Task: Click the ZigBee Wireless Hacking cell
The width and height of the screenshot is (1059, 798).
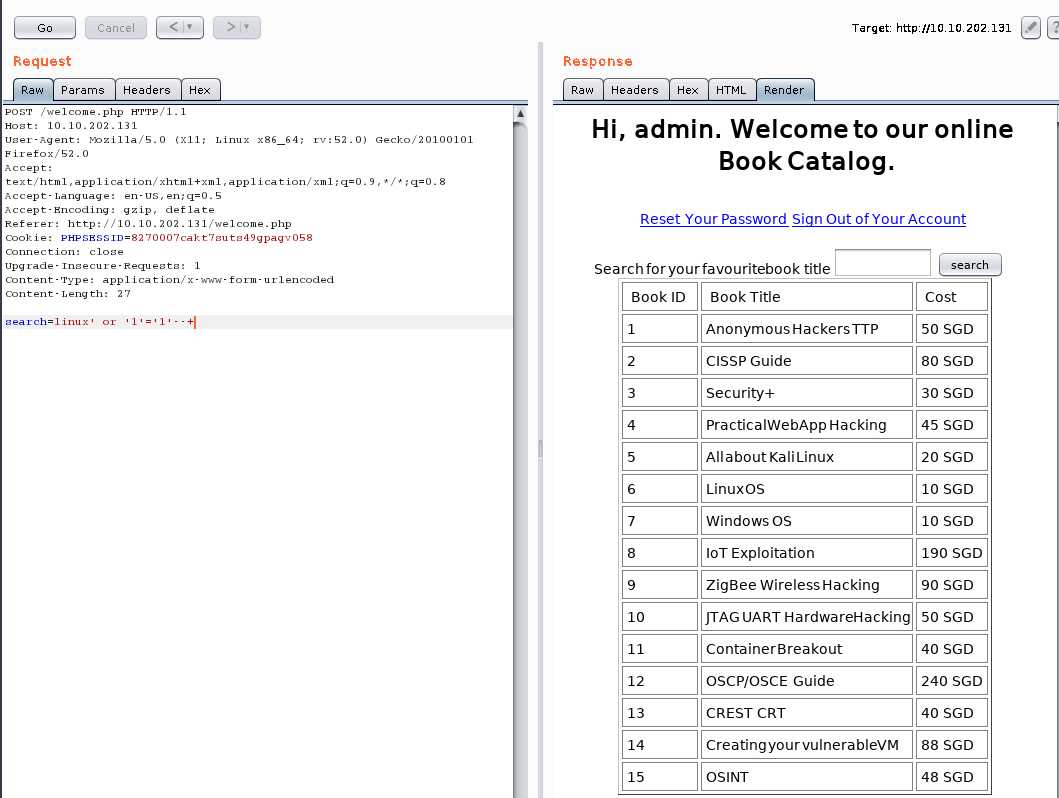Action: 806,585
